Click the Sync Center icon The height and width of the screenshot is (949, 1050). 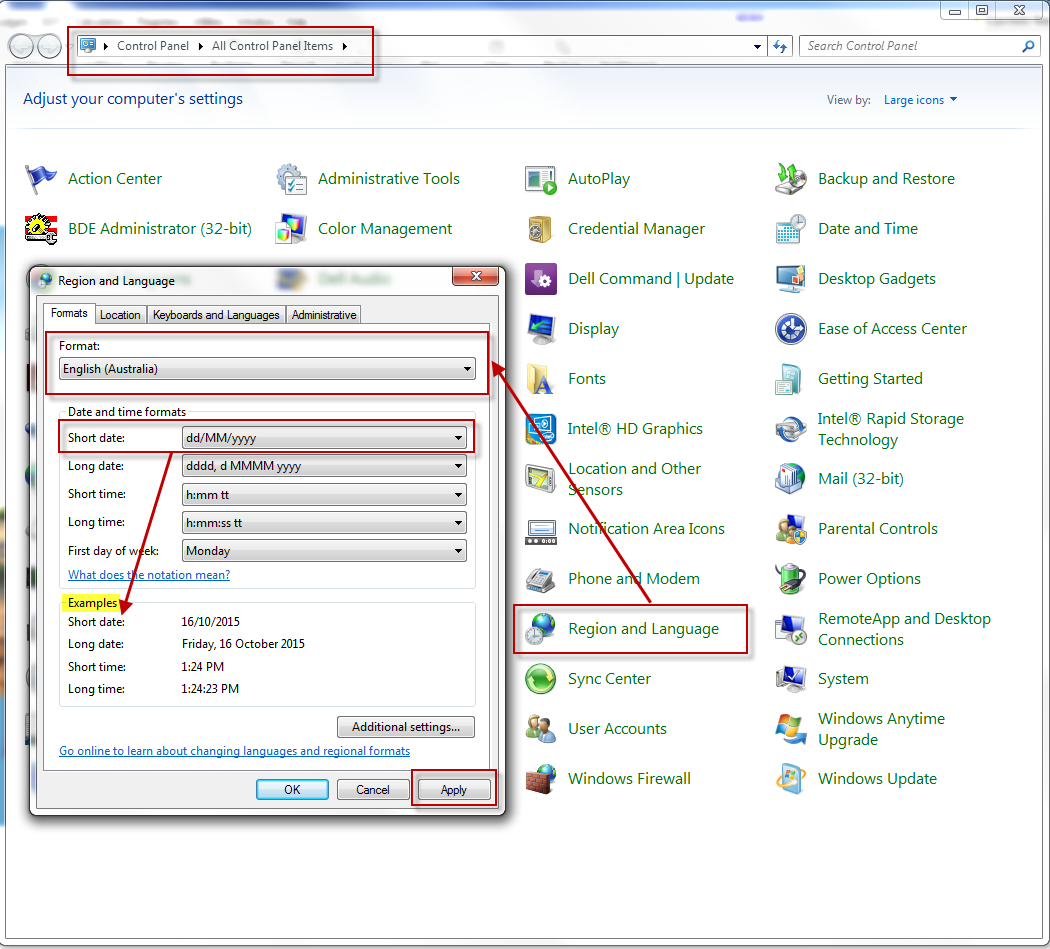[541, 679]
